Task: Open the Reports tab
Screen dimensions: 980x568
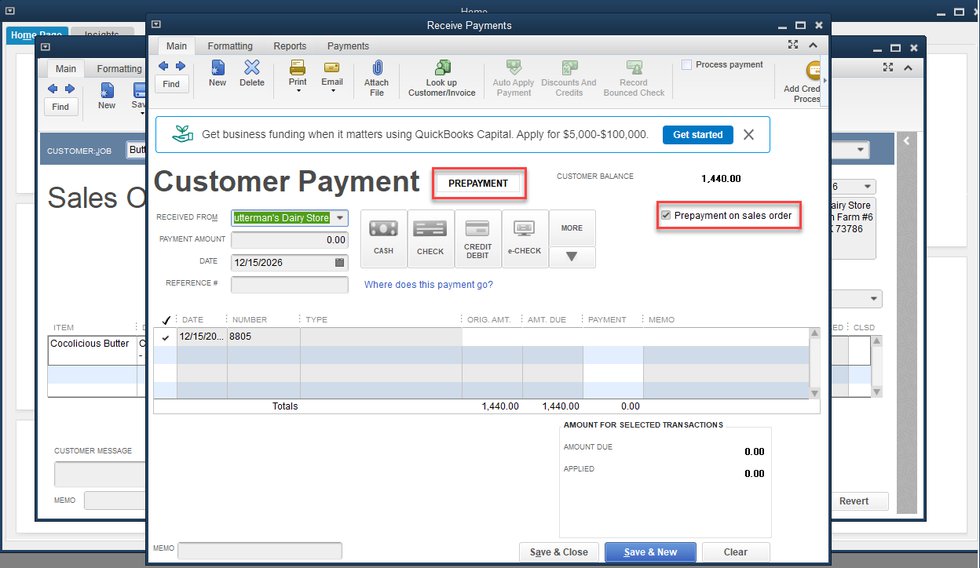Action: pos(290,46)
